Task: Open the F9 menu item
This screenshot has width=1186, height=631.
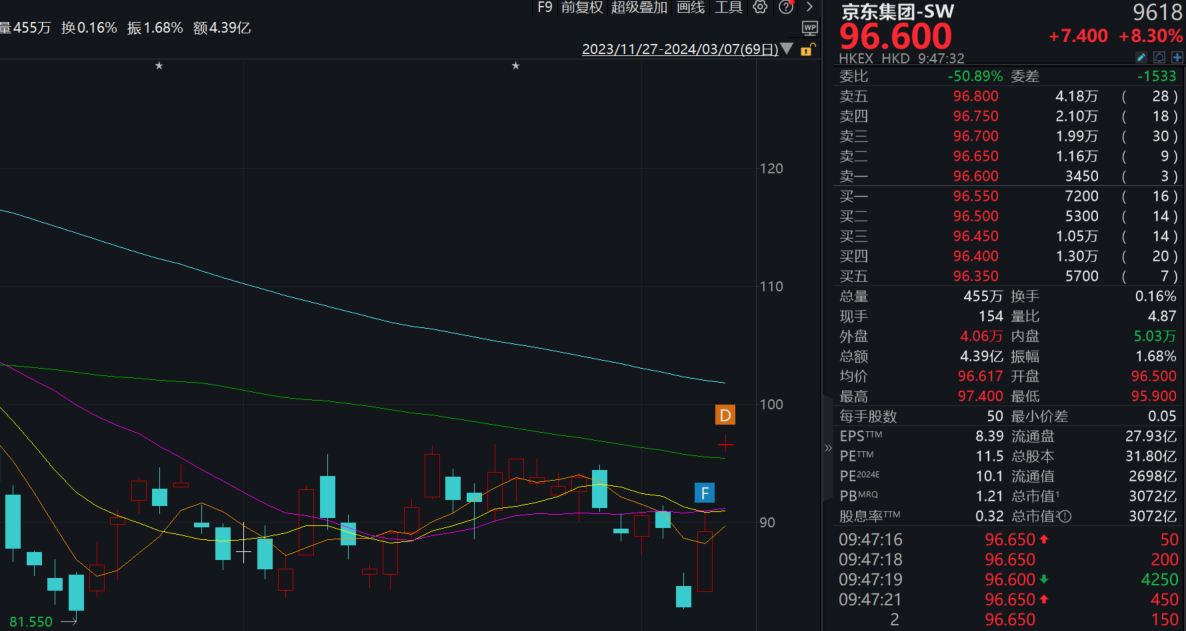Action: [545, 8]
